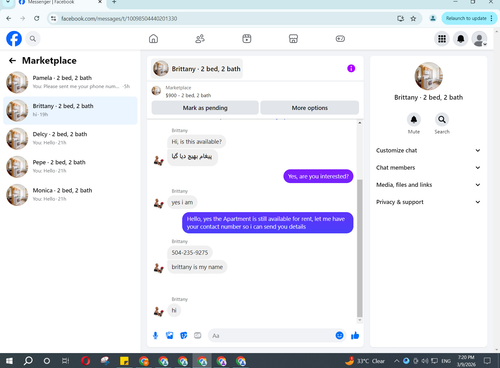
Task: Attach a file using the image icon
Action: (x=169, y=335)
